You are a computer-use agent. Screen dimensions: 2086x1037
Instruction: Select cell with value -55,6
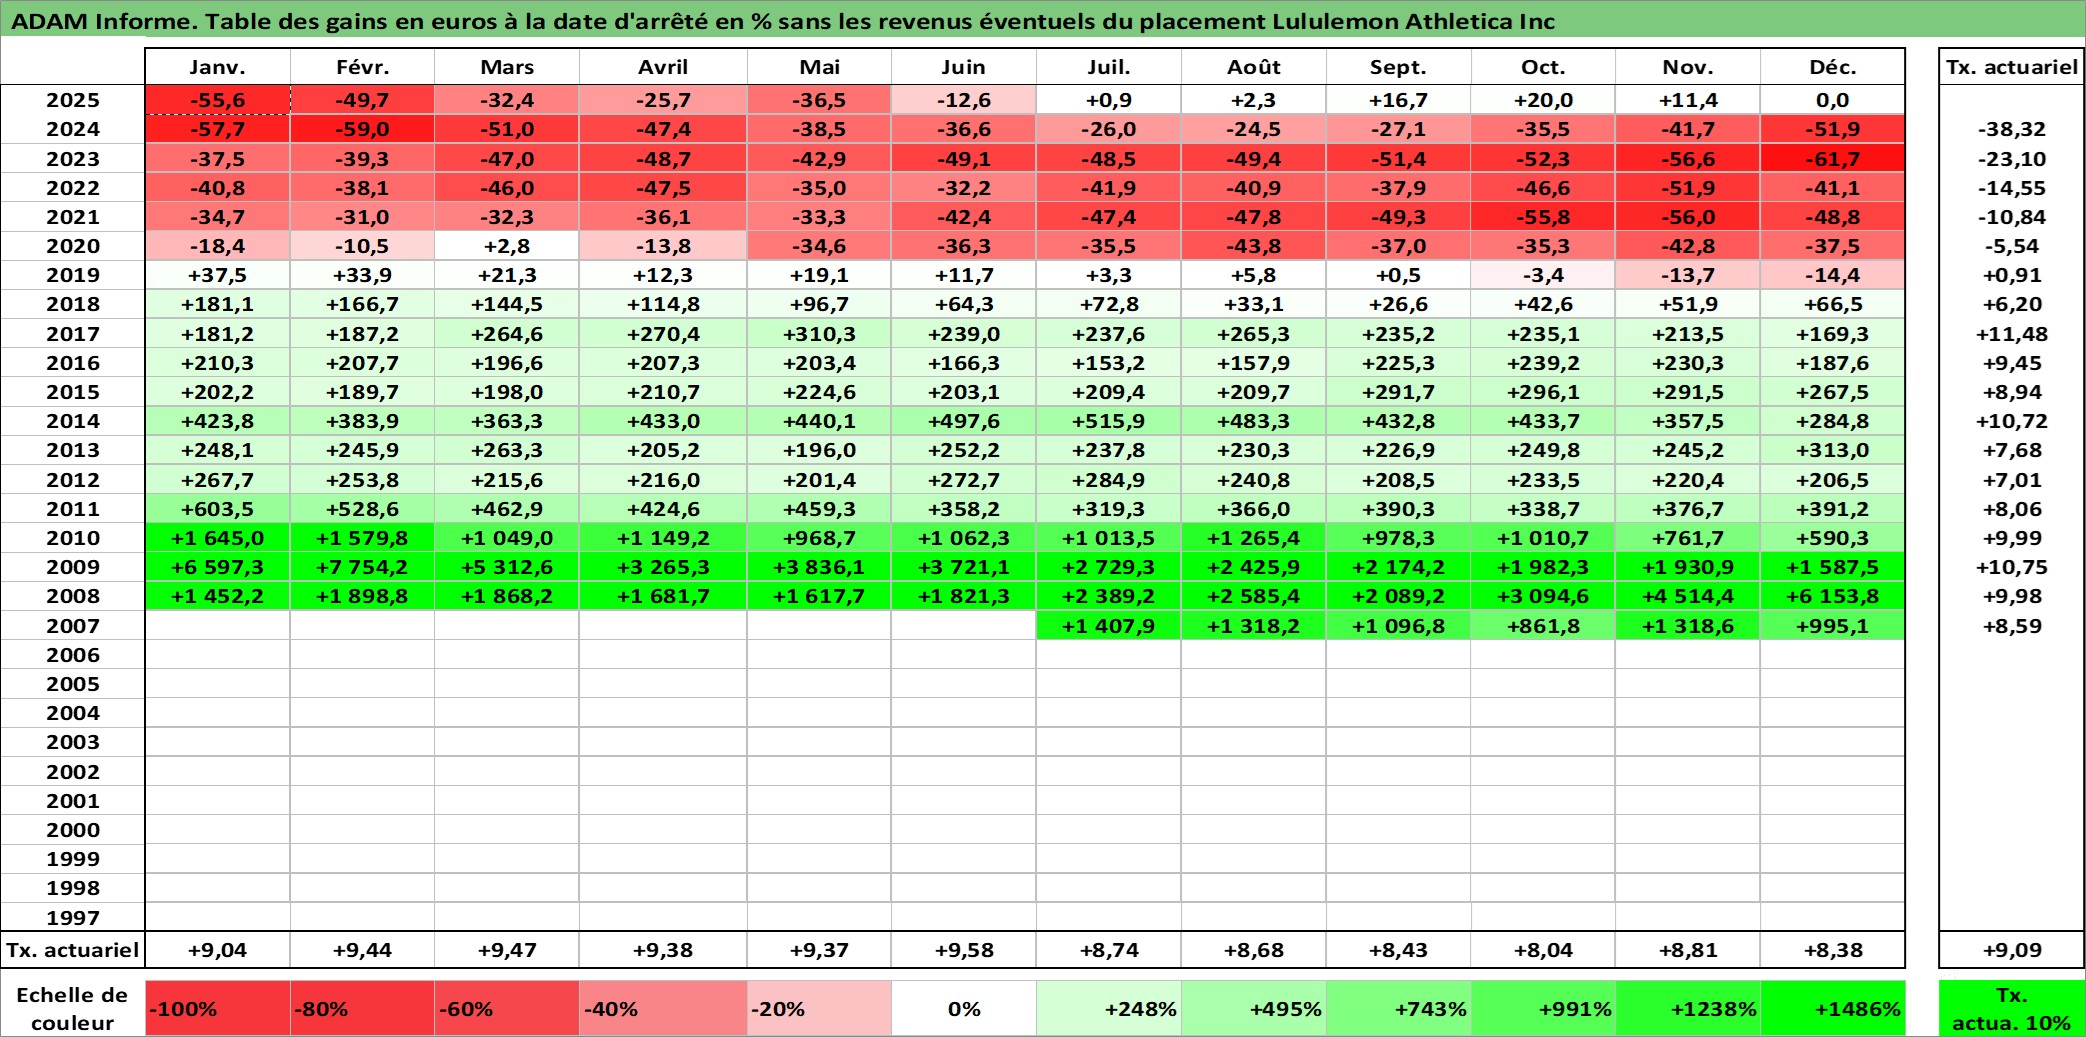[217, 100]
